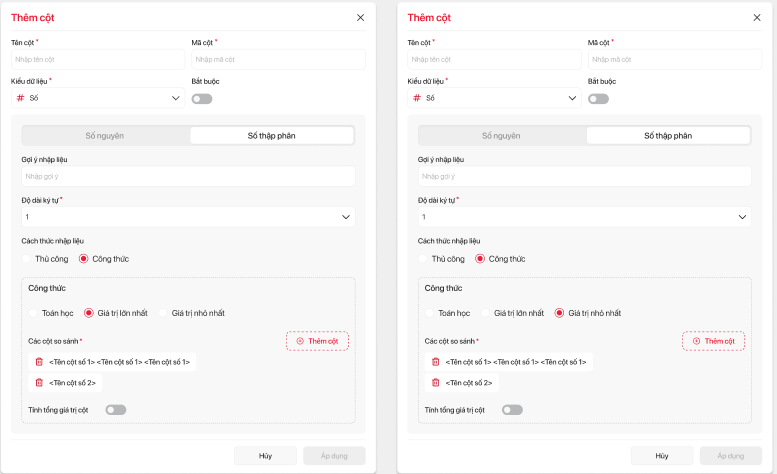777x474 pixels.
Task: Open Kiểu dữ liệu dropdown in left dialog
Action: (98, 98)
